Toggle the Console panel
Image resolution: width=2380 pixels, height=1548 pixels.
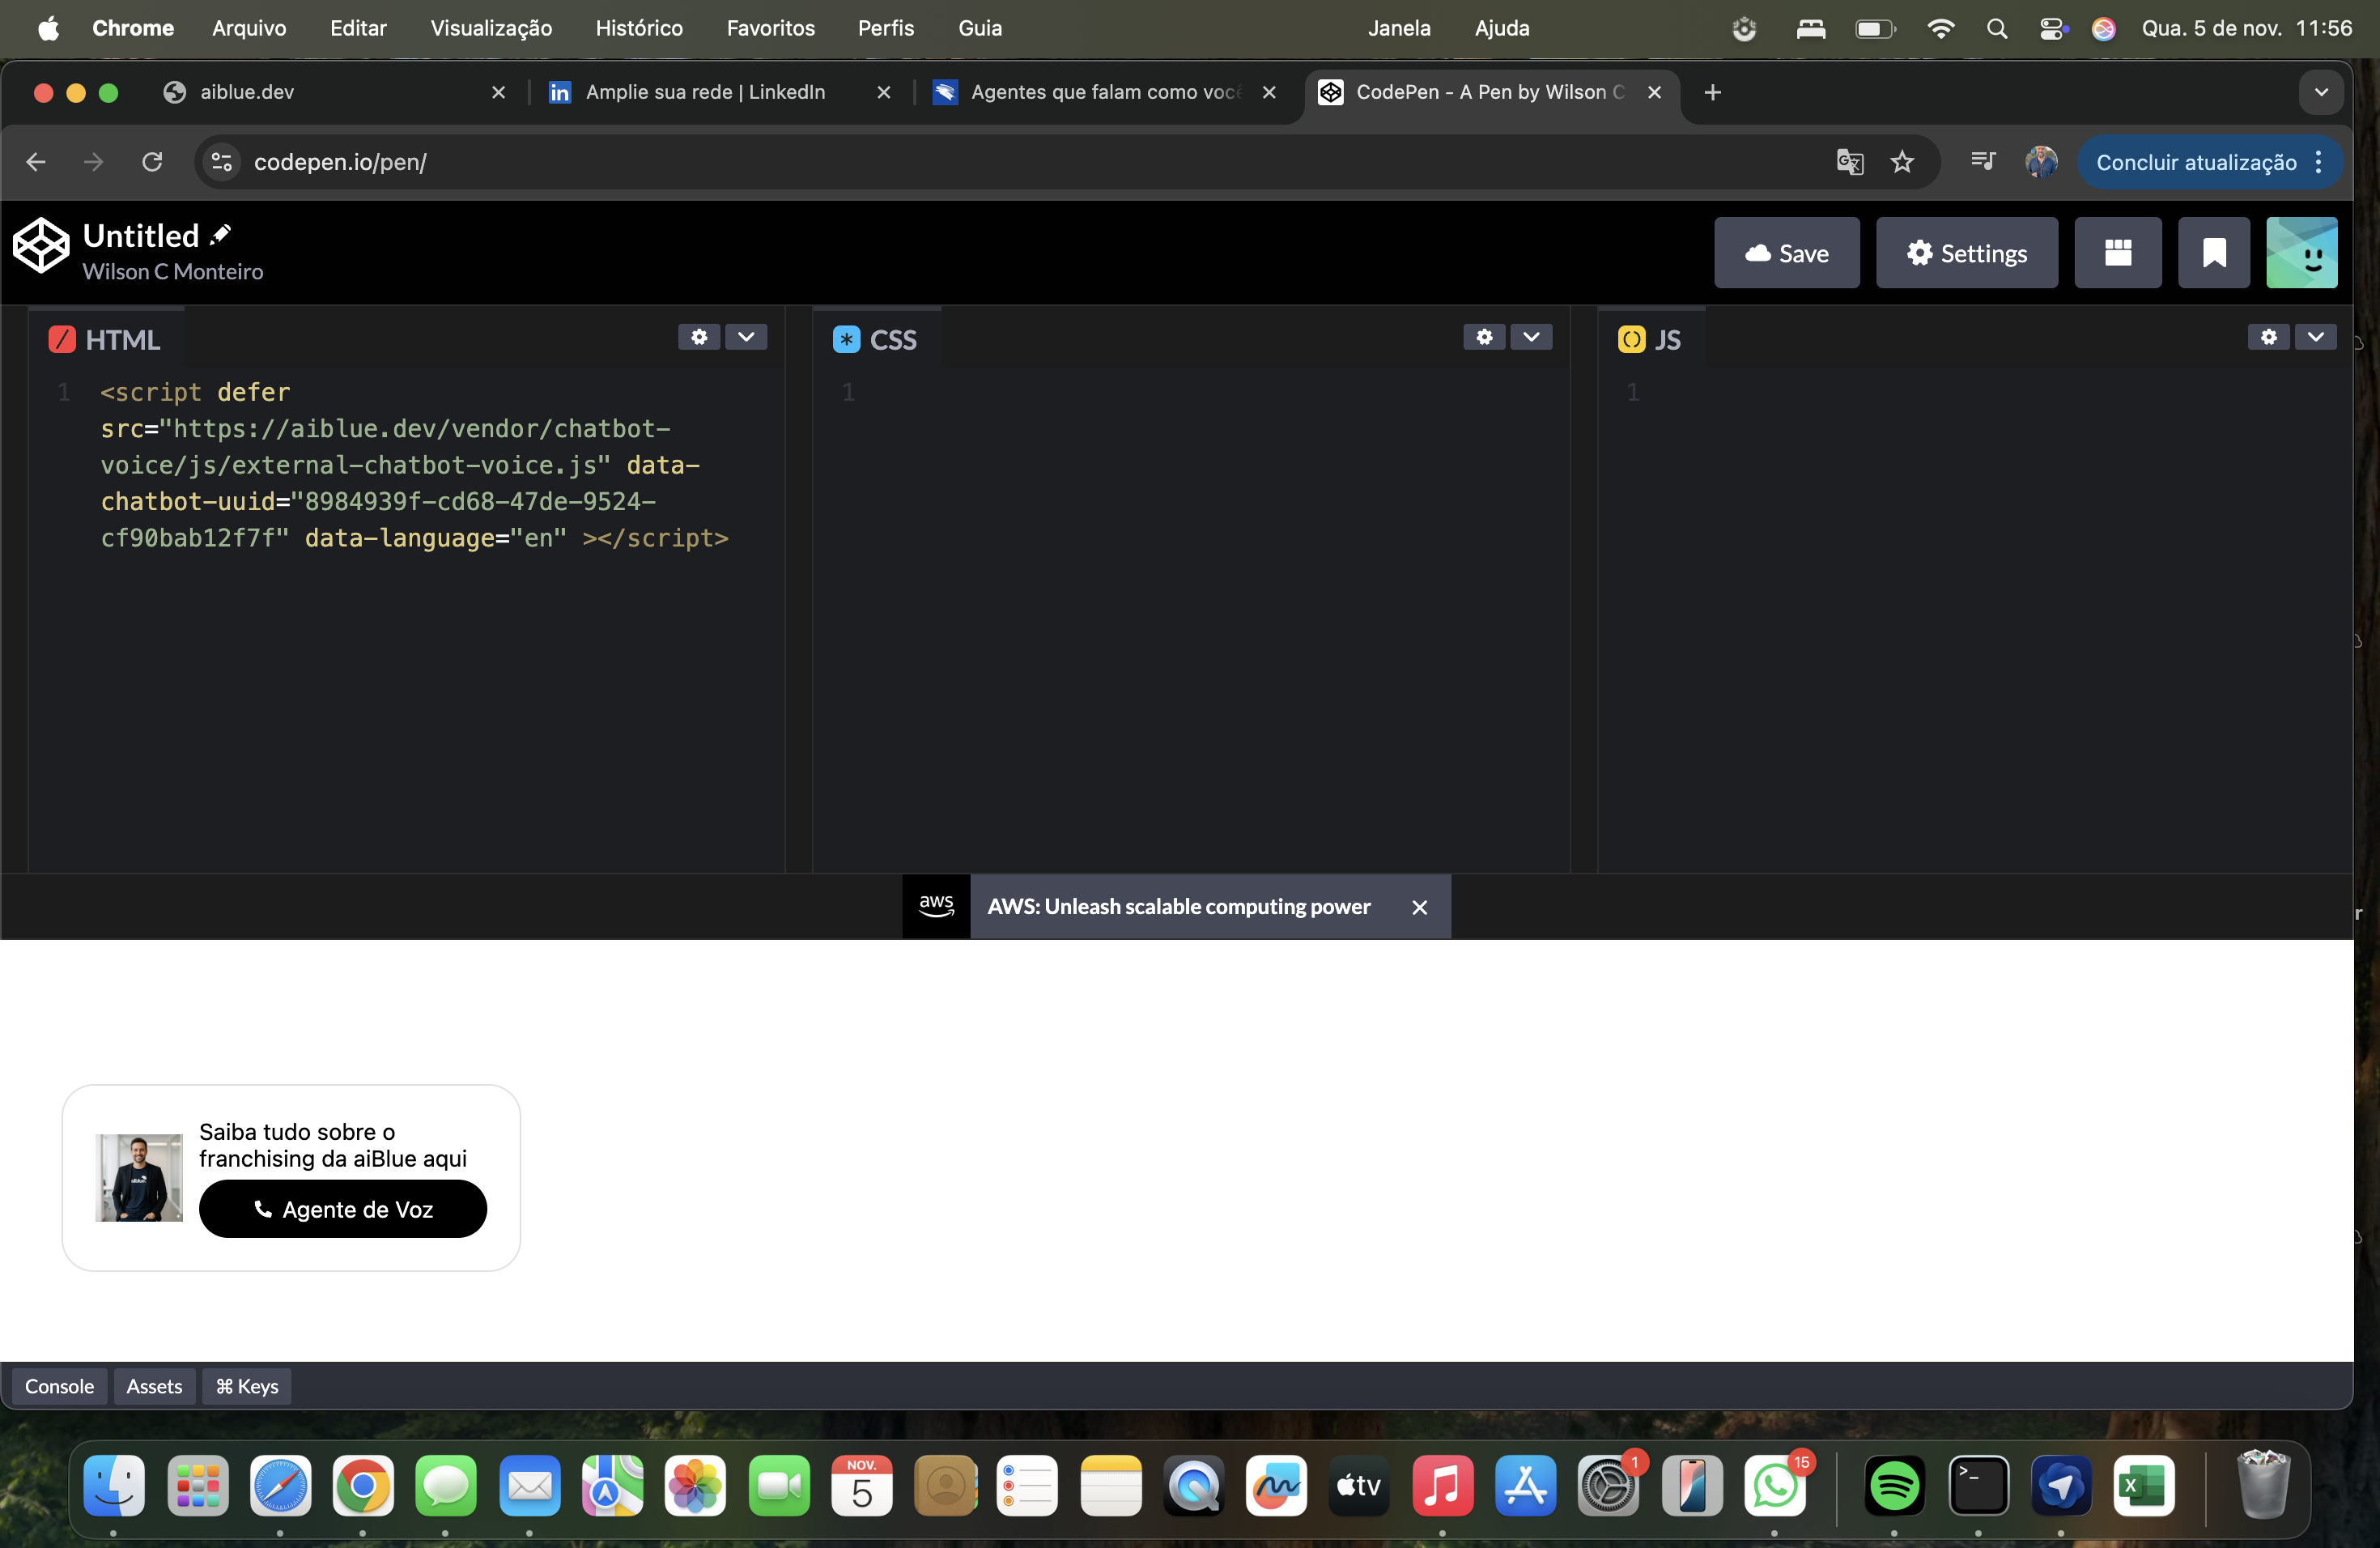coord(59,1386)
